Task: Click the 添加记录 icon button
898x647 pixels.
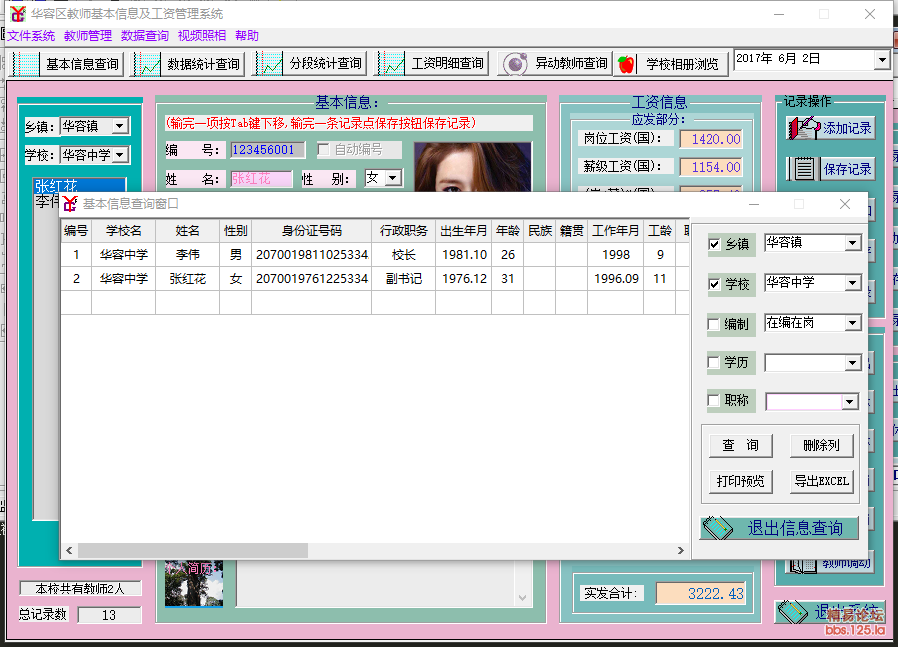Action: pos(804,128)
